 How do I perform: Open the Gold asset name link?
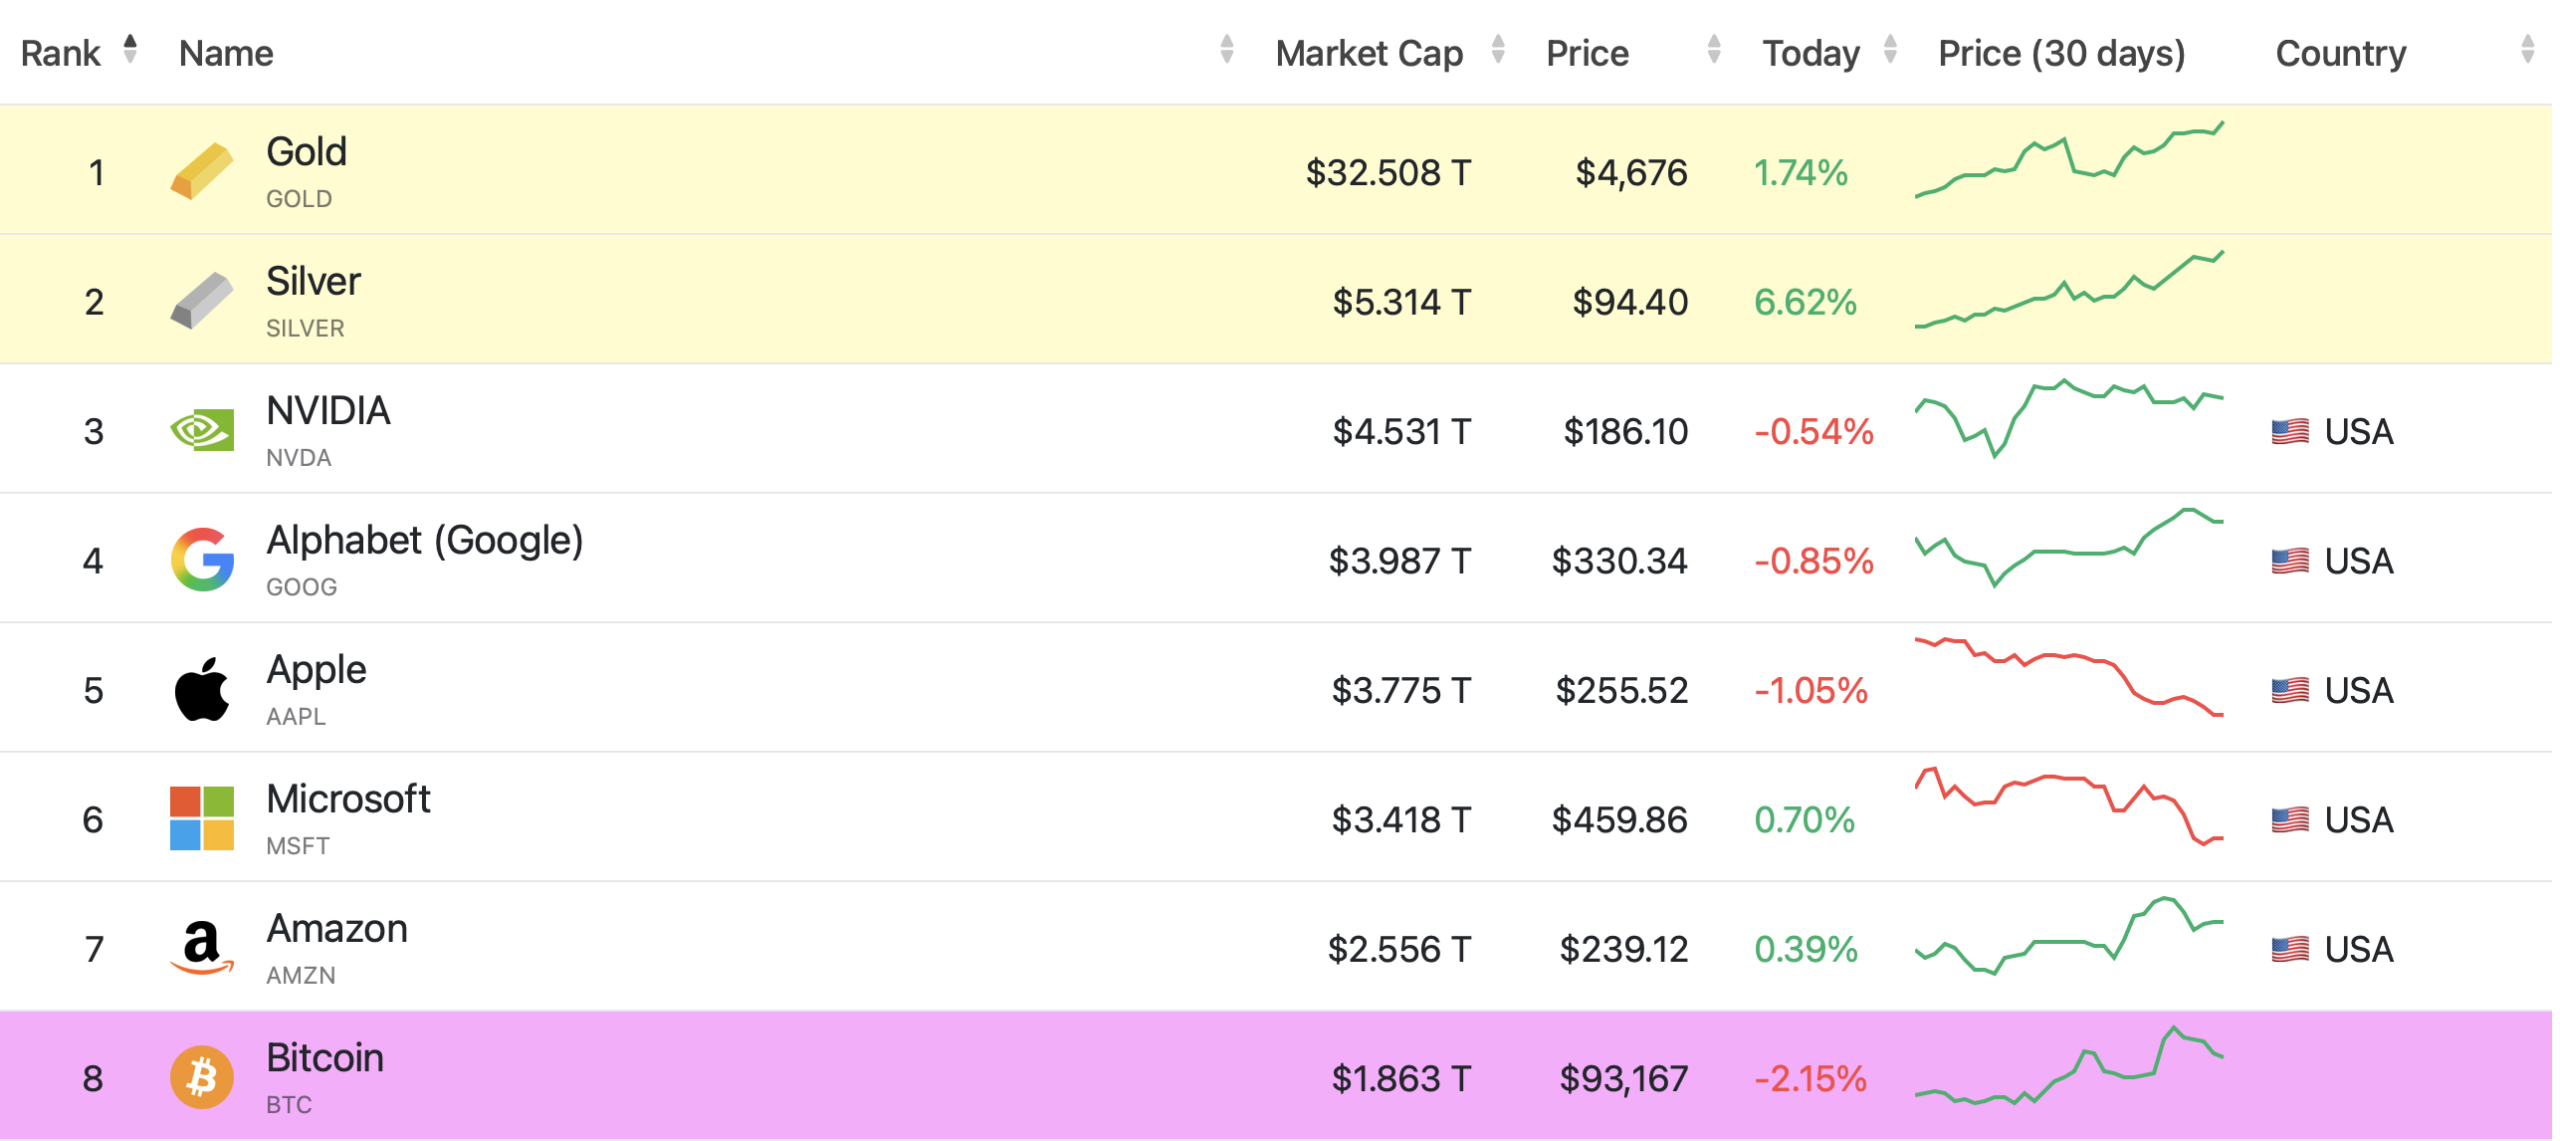[306, 152]
